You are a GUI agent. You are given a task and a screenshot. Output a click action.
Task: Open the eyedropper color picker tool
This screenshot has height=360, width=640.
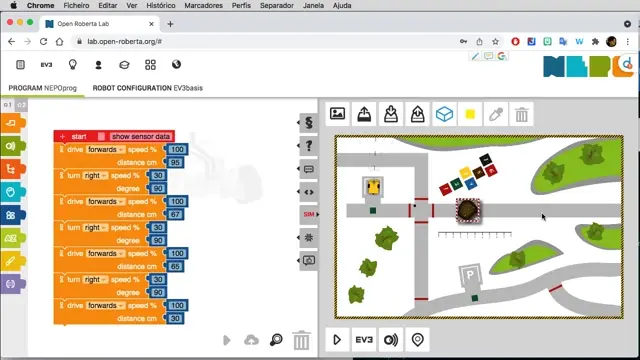tap(496, 114)
